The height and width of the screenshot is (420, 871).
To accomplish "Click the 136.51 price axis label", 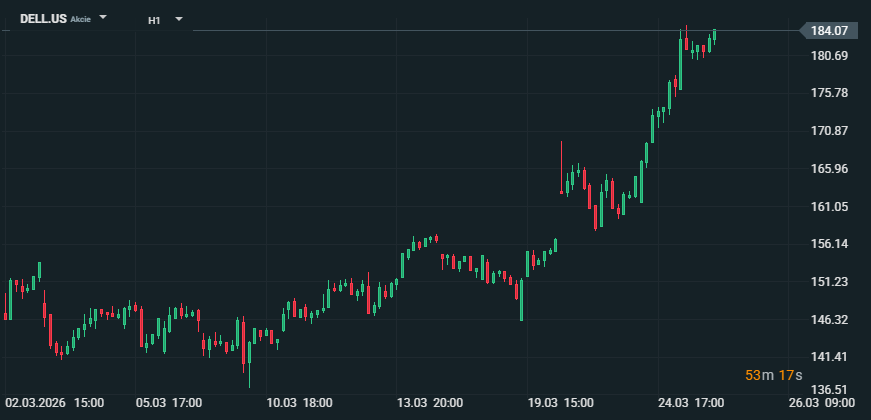I will [829, 390].
